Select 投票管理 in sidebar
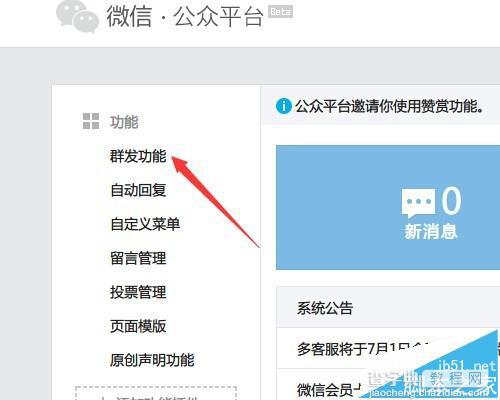 (138, 292)
